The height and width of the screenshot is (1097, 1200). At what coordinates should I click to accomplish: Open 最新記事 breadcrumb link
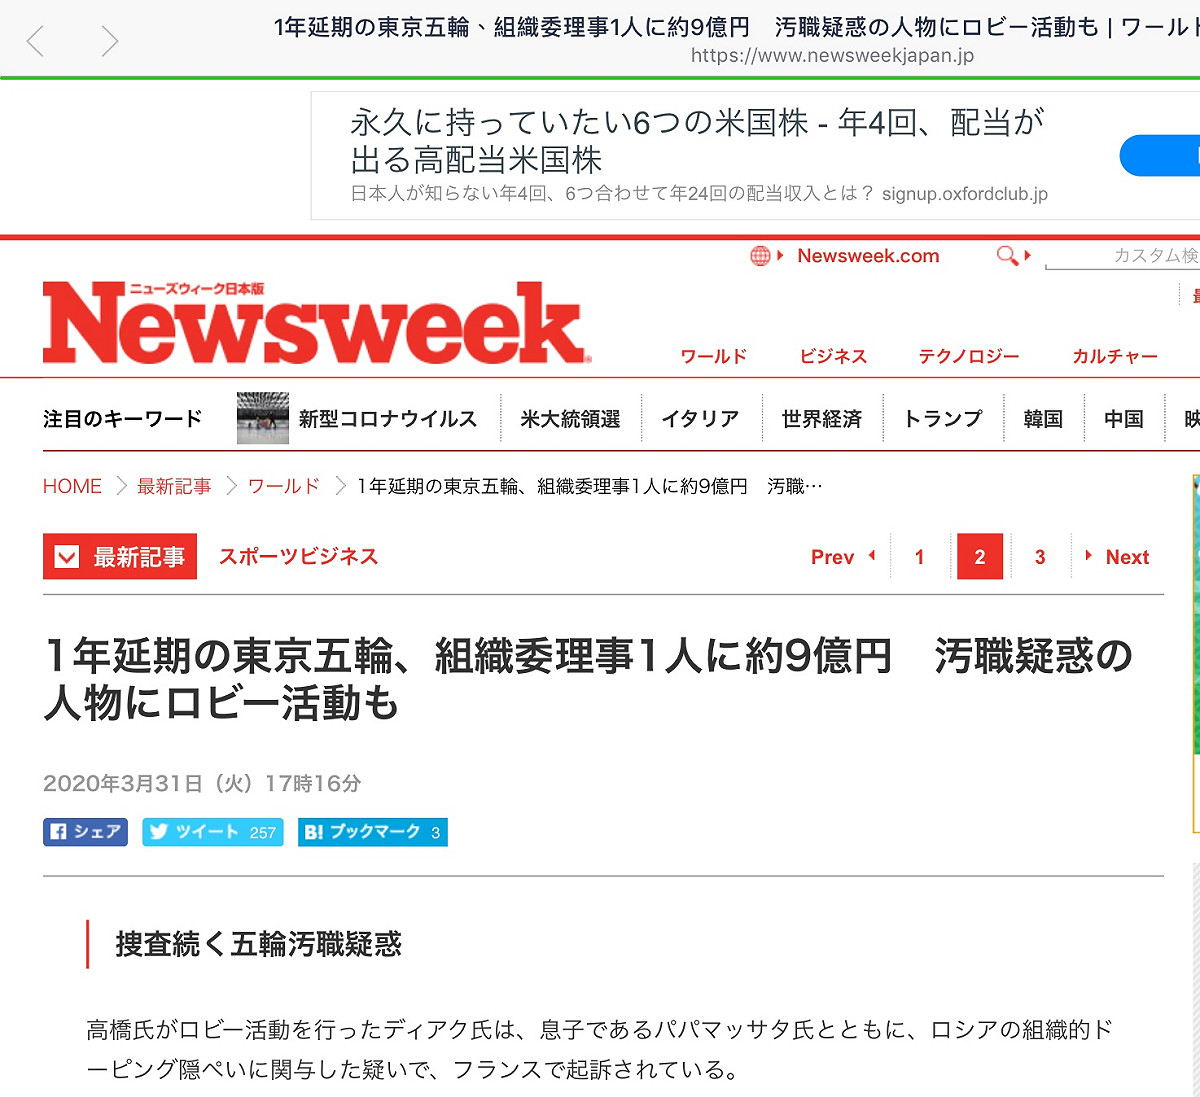174,486
